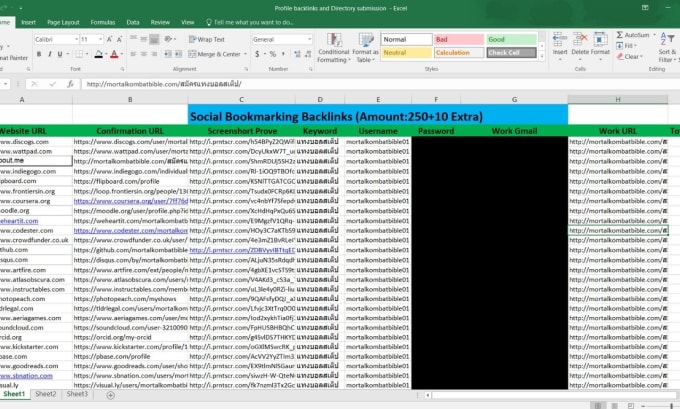Image resolution: width=680 pixels, height=409 pixels.
Task: Open the Formulas ribbon tab
Action: [x=103, y=22]
